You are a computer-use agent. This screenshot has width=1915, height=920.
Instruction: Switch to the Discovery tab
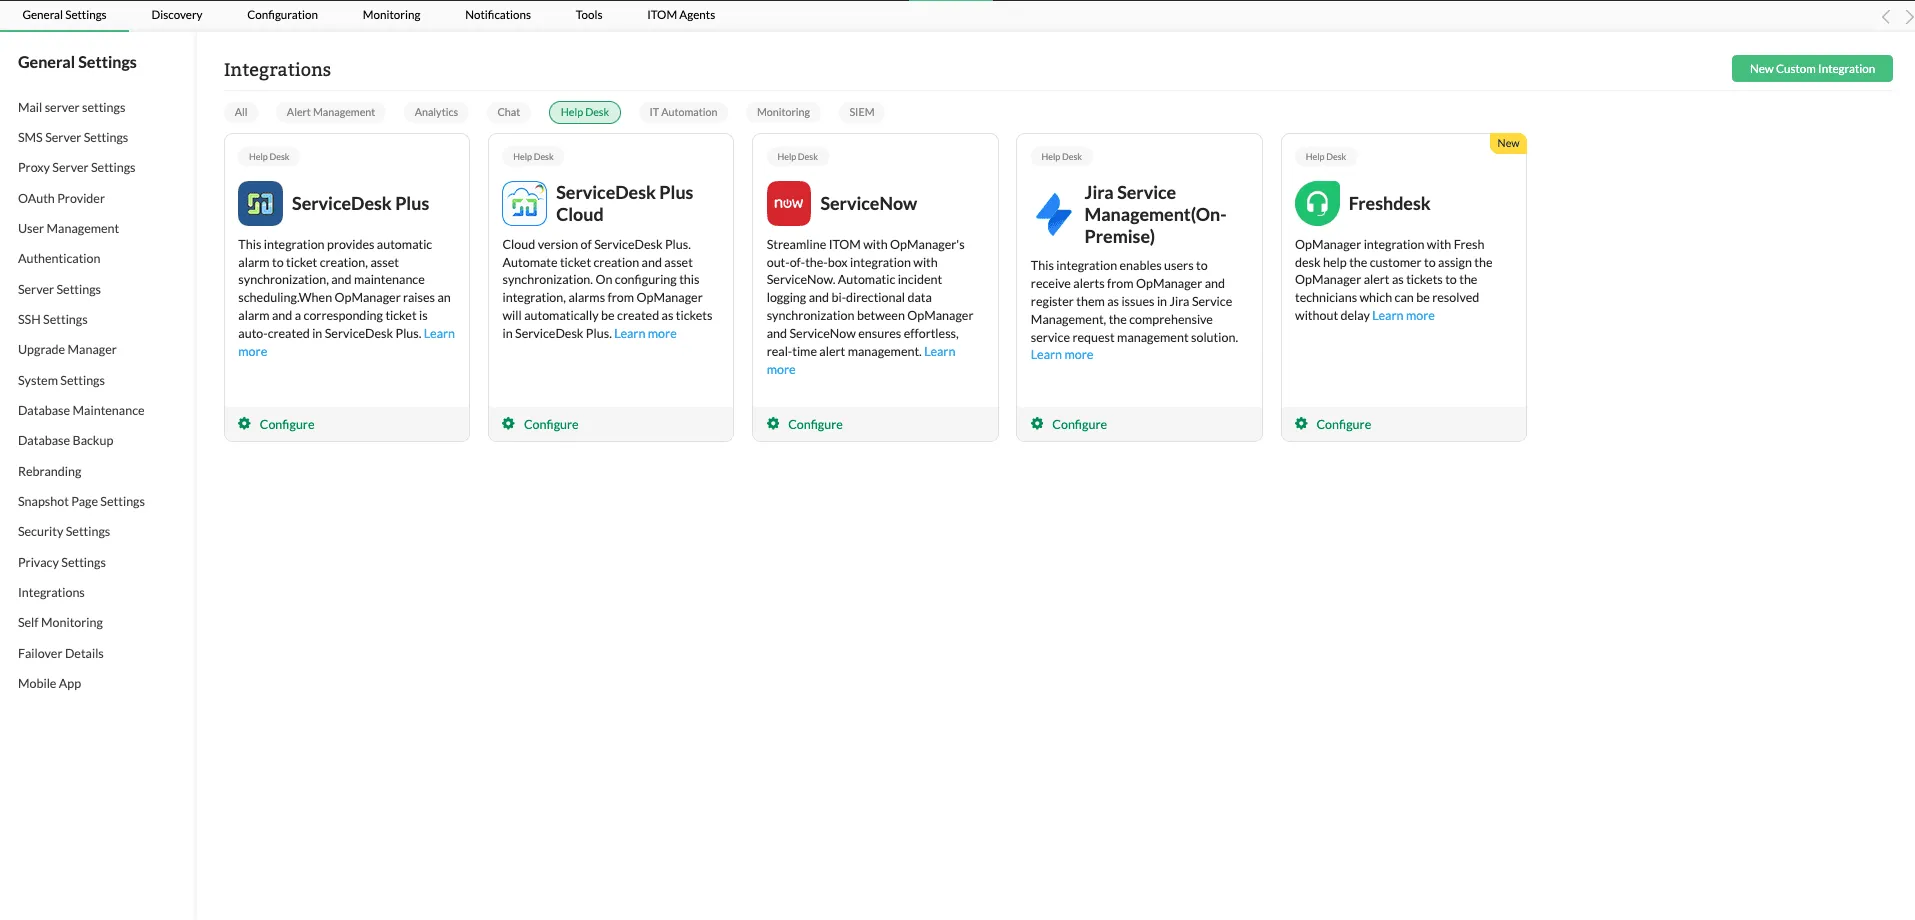(x=177, y=15)
